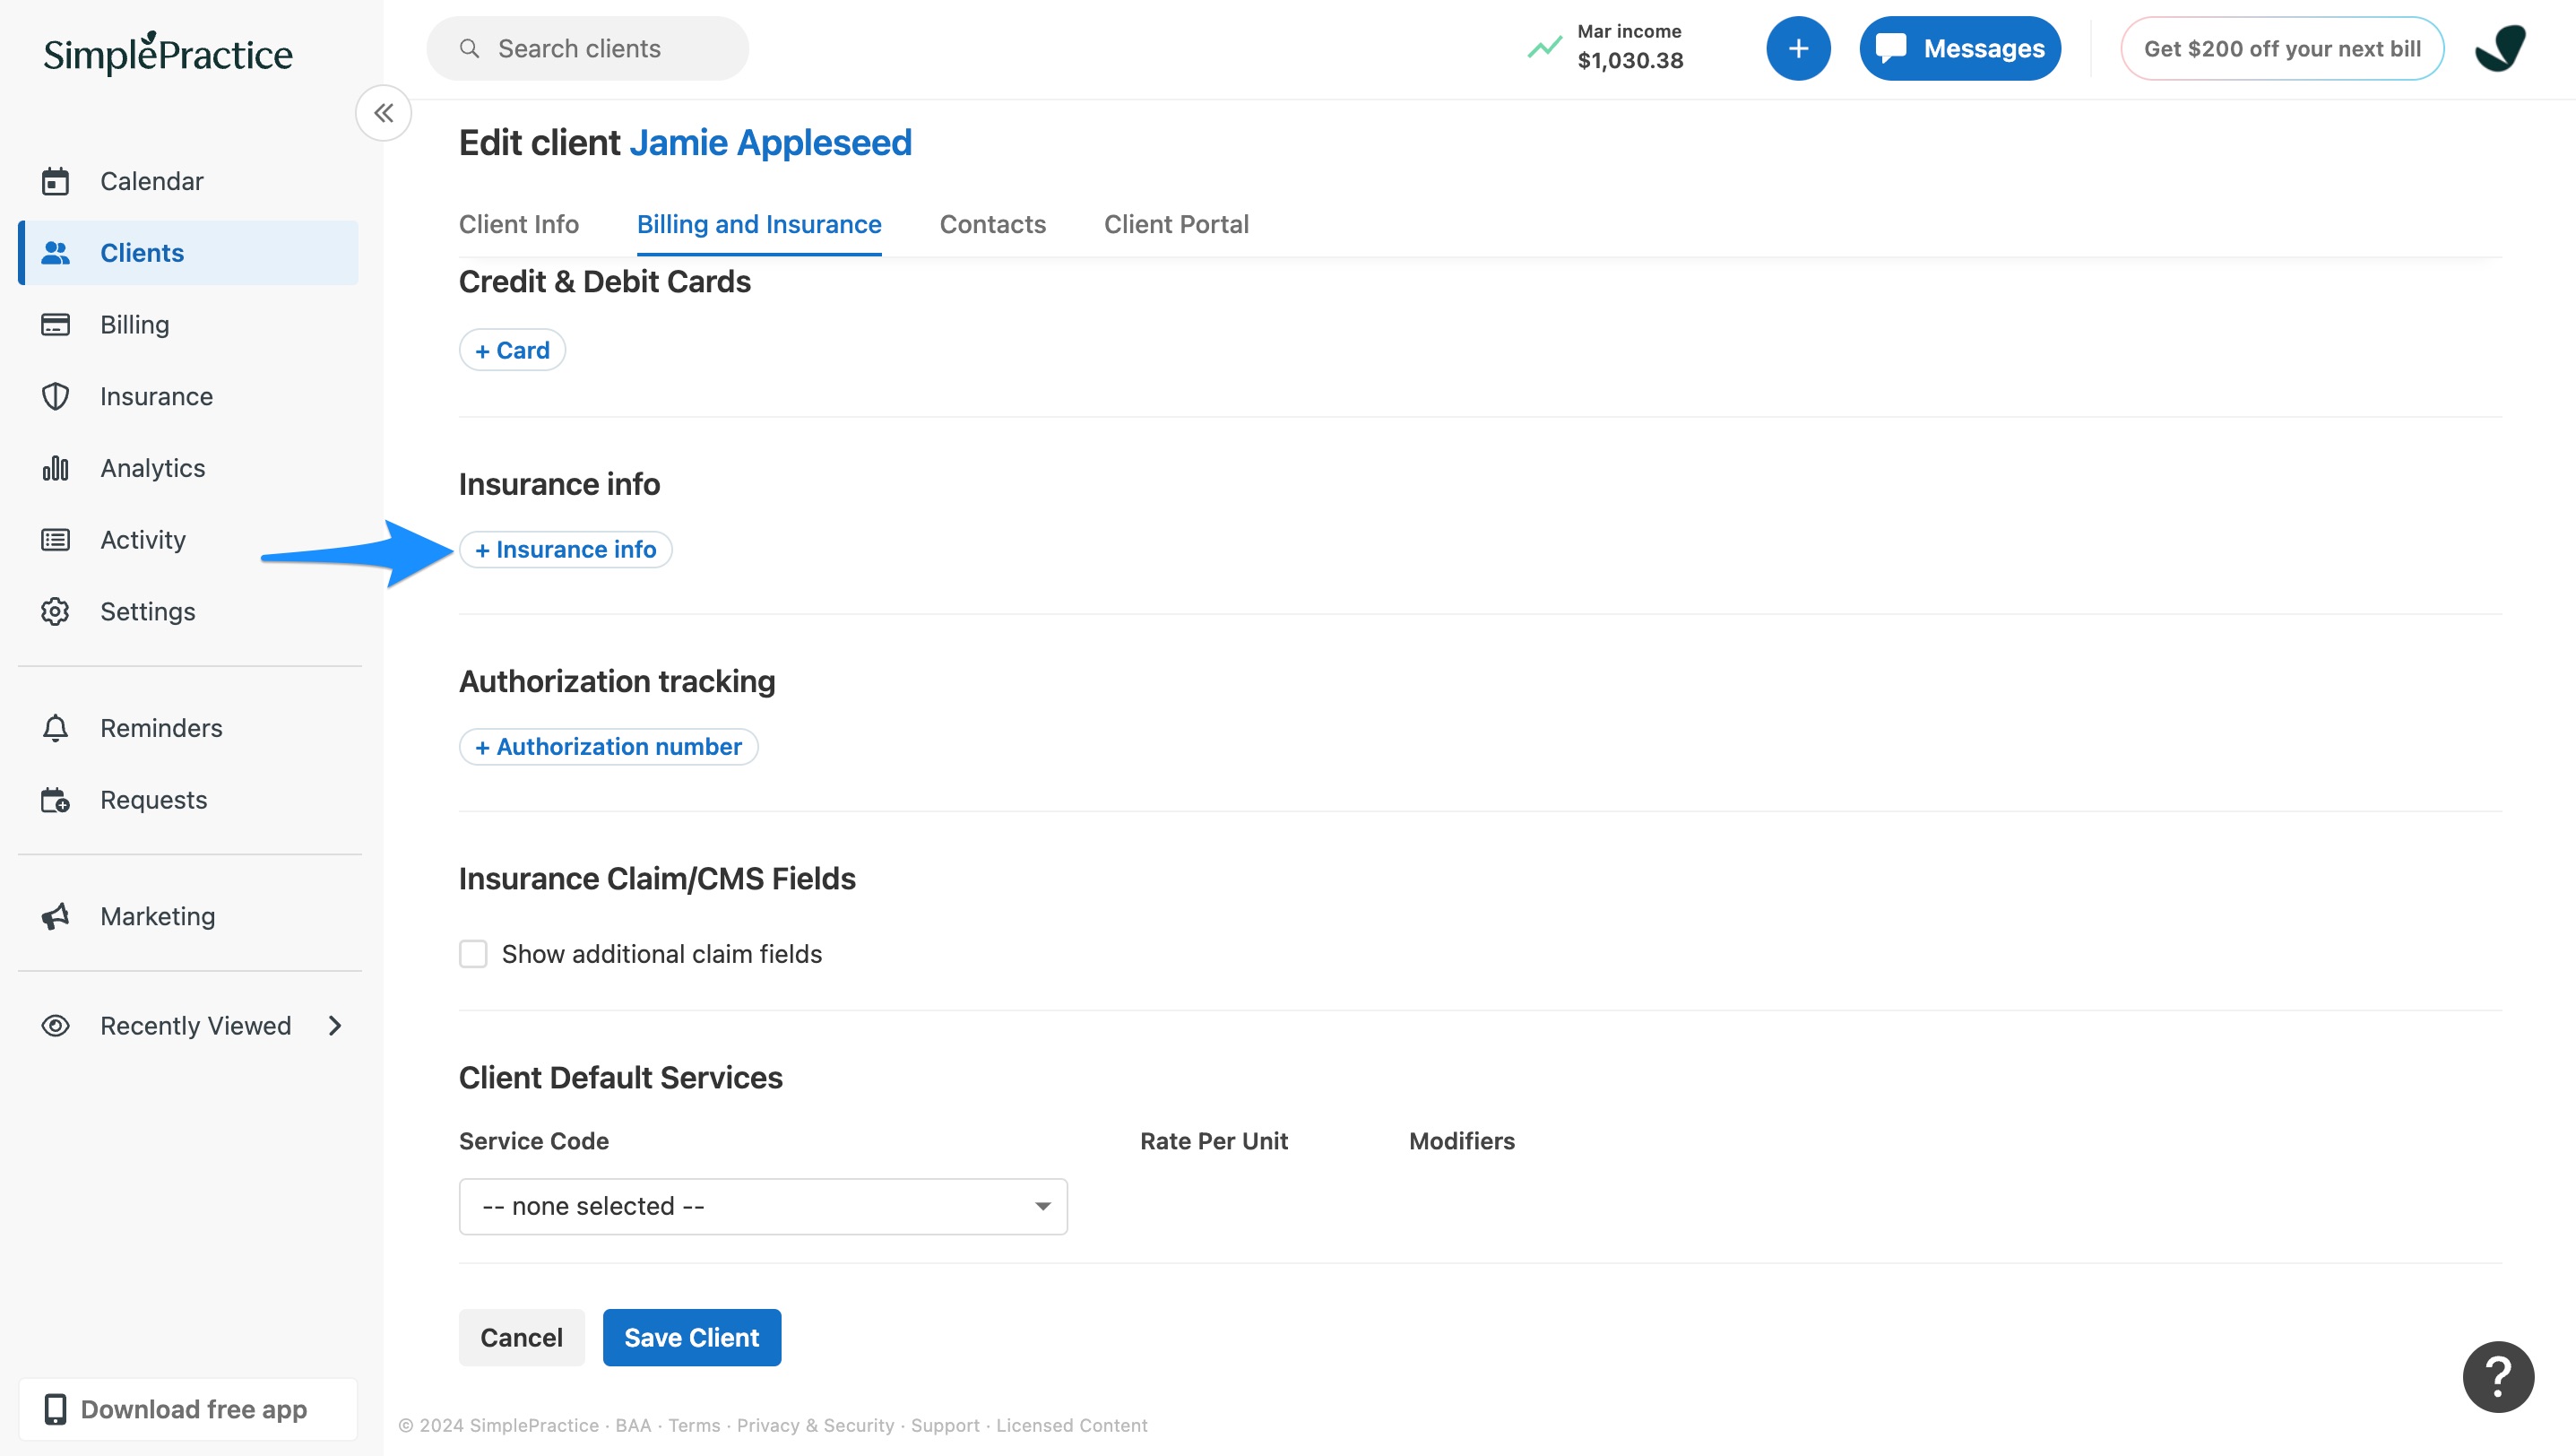Click the Clients people icon
Screen dimensions: 2576x1456
click(55, 253)
